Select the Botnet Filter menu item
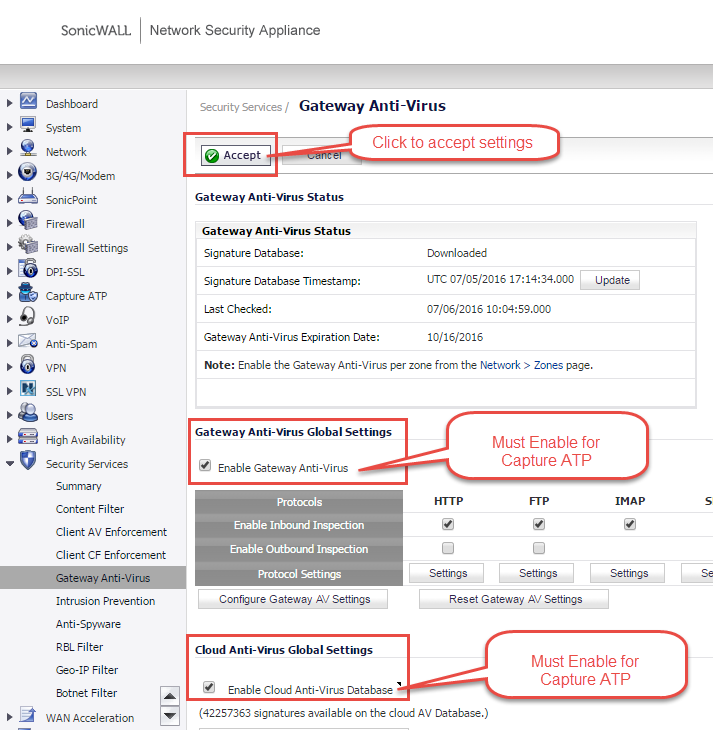This screenshot has width=713, height=730. tap(86, 693)
